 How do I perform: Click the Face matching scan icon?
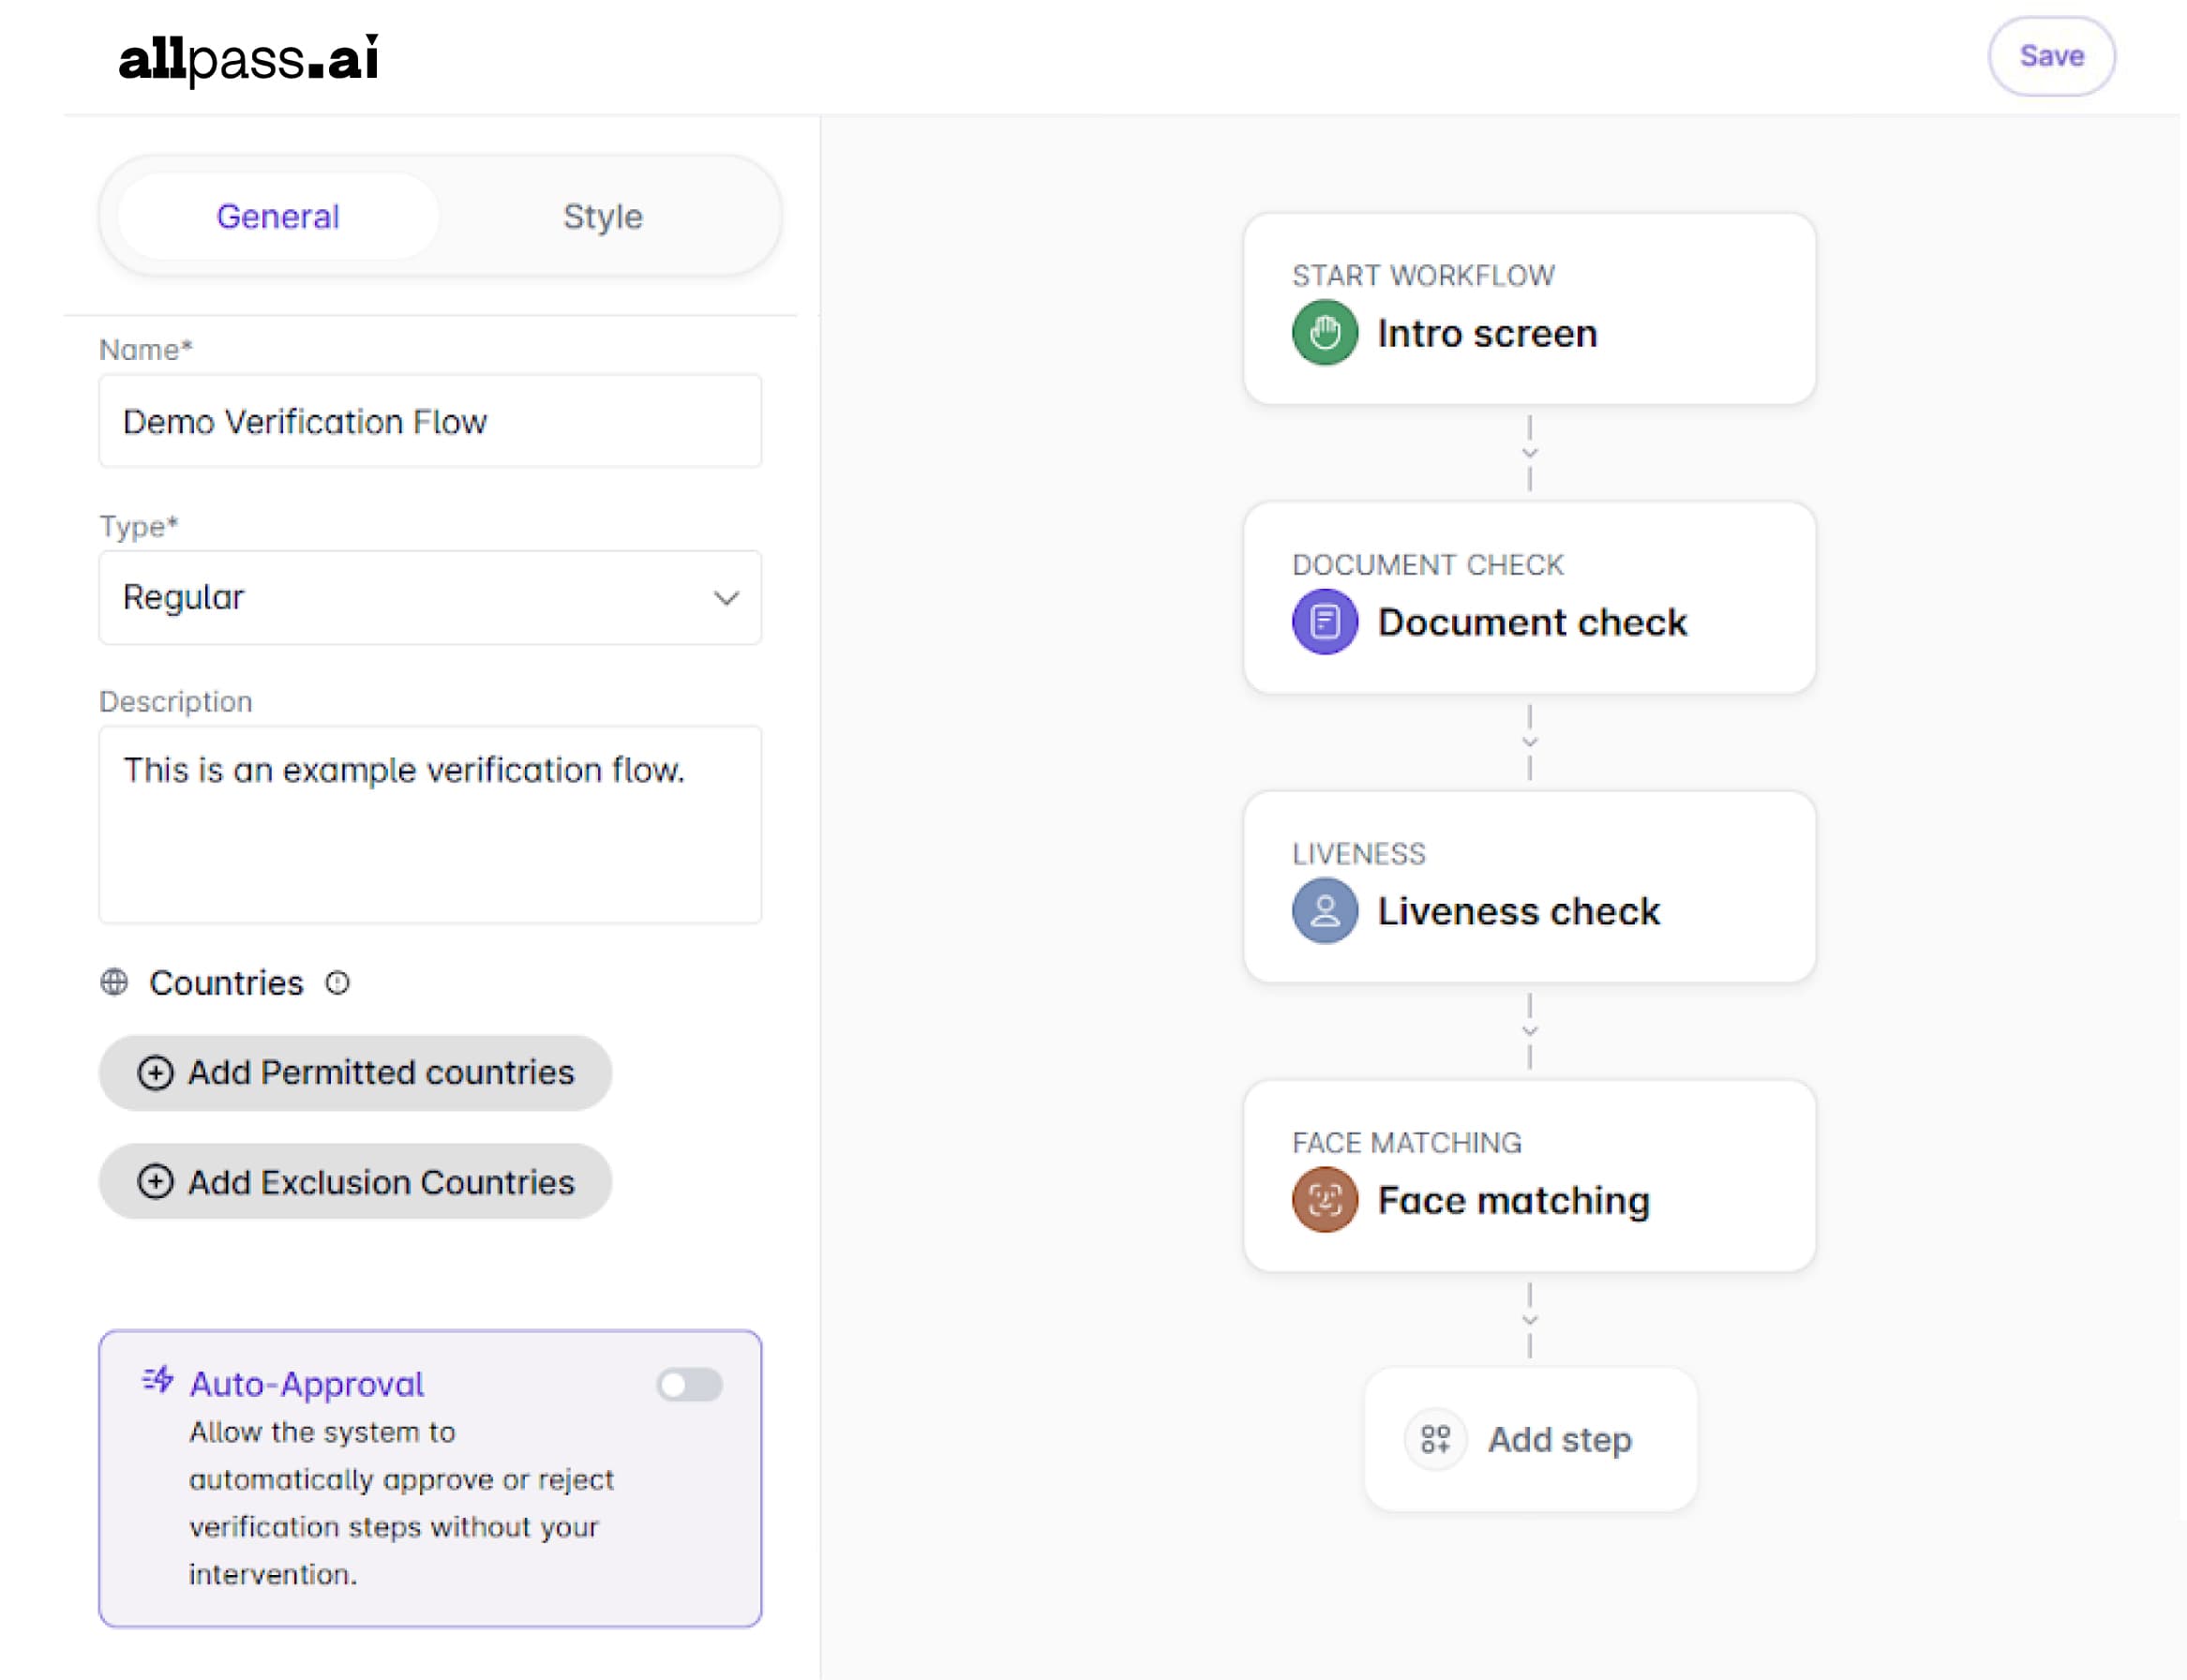click(1324, 1199)
